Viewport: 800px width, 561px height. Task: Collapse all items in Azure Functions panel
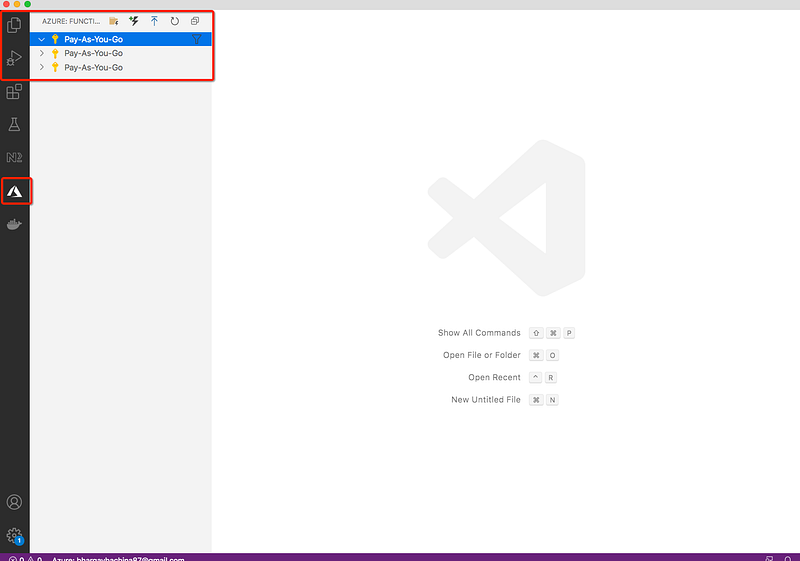pos(195,21)
